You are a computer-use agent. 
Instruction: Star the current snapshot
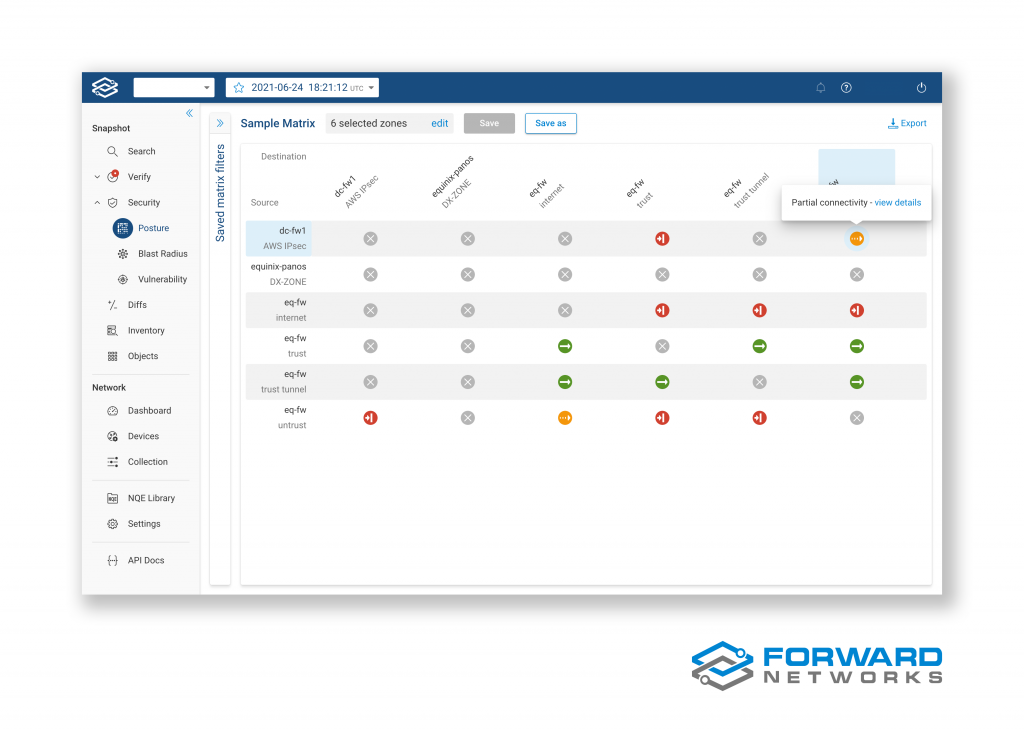tap(239, 88)
